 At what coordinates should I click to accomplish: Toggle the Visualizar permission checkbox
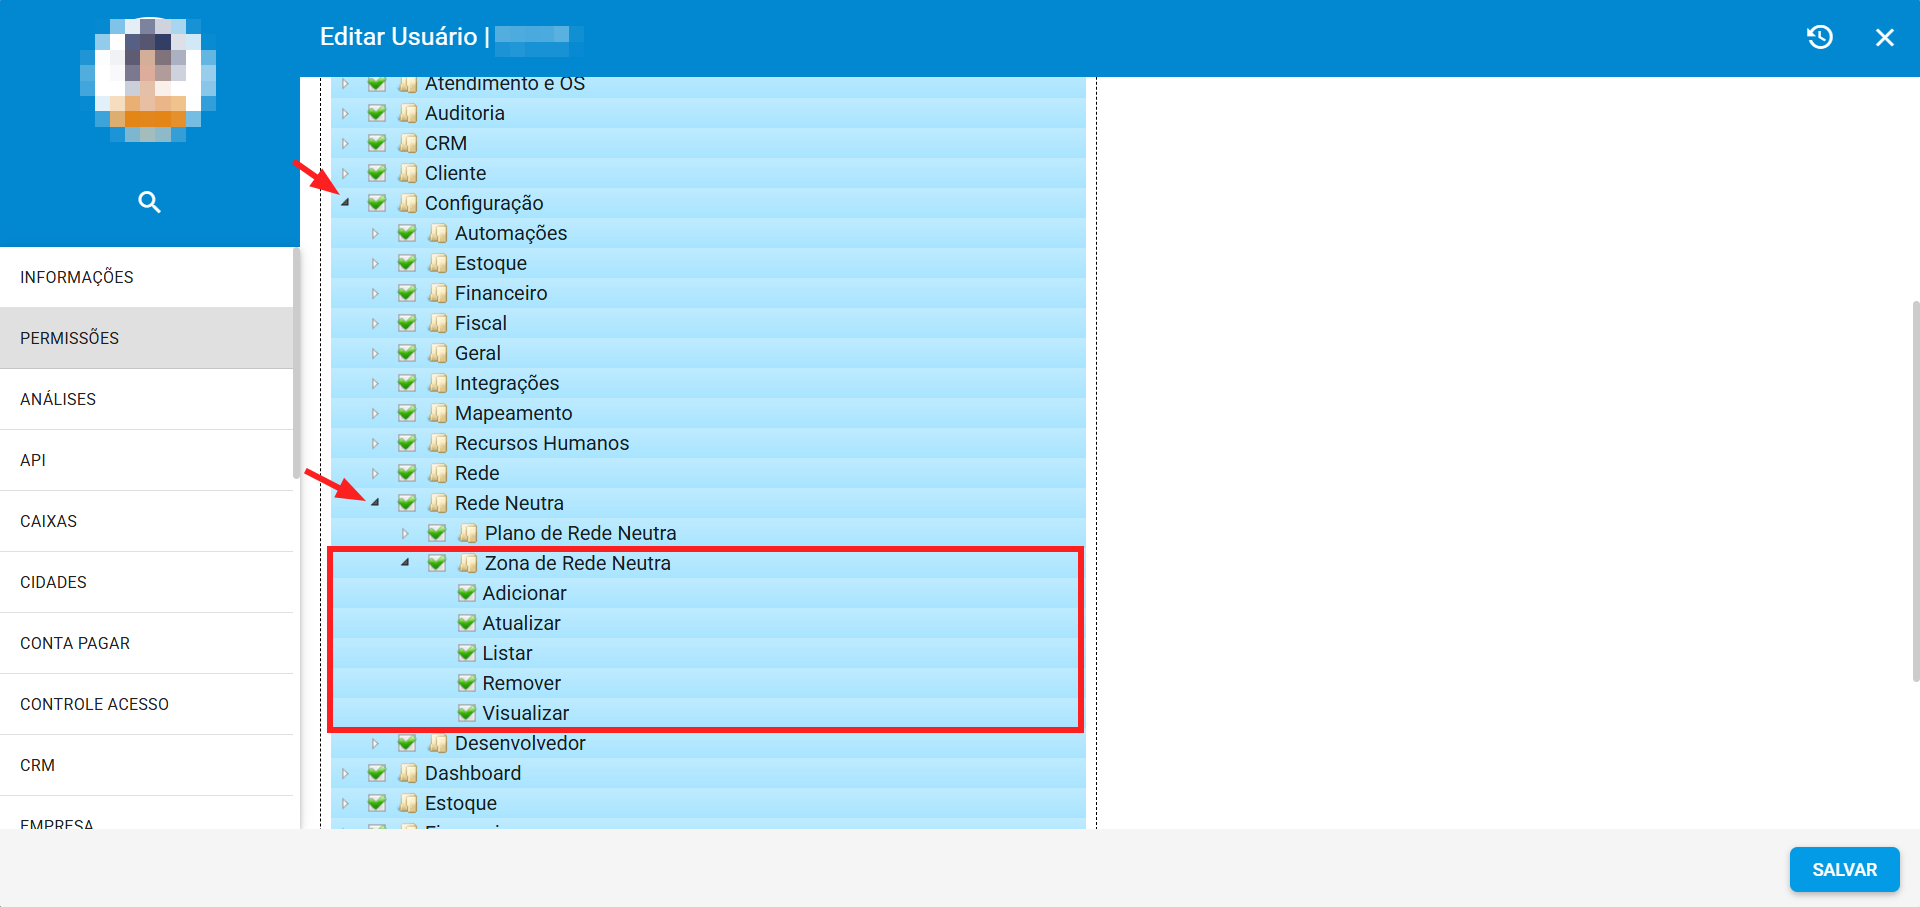click(467, 713)
